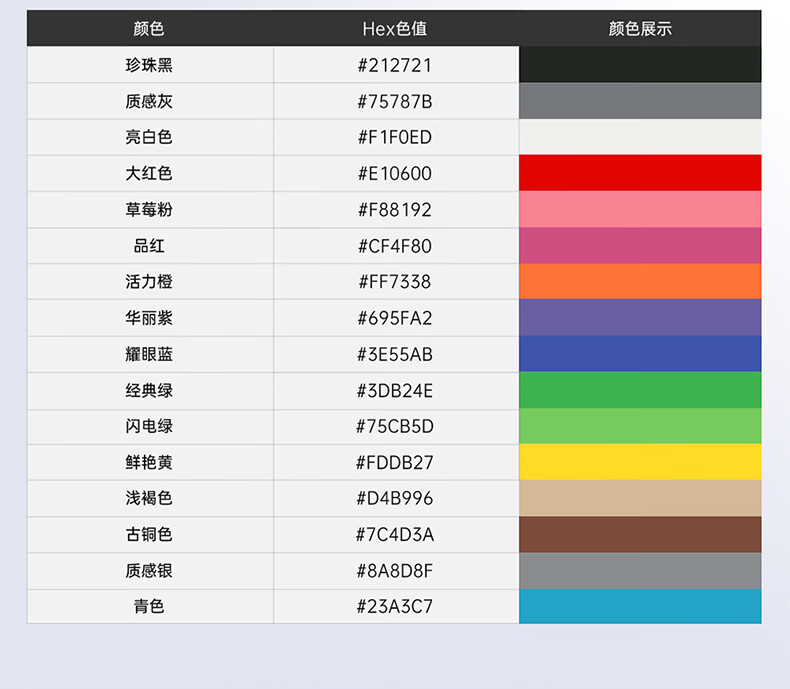Select the 华丽紫 purple color swatch

[640, 317]
